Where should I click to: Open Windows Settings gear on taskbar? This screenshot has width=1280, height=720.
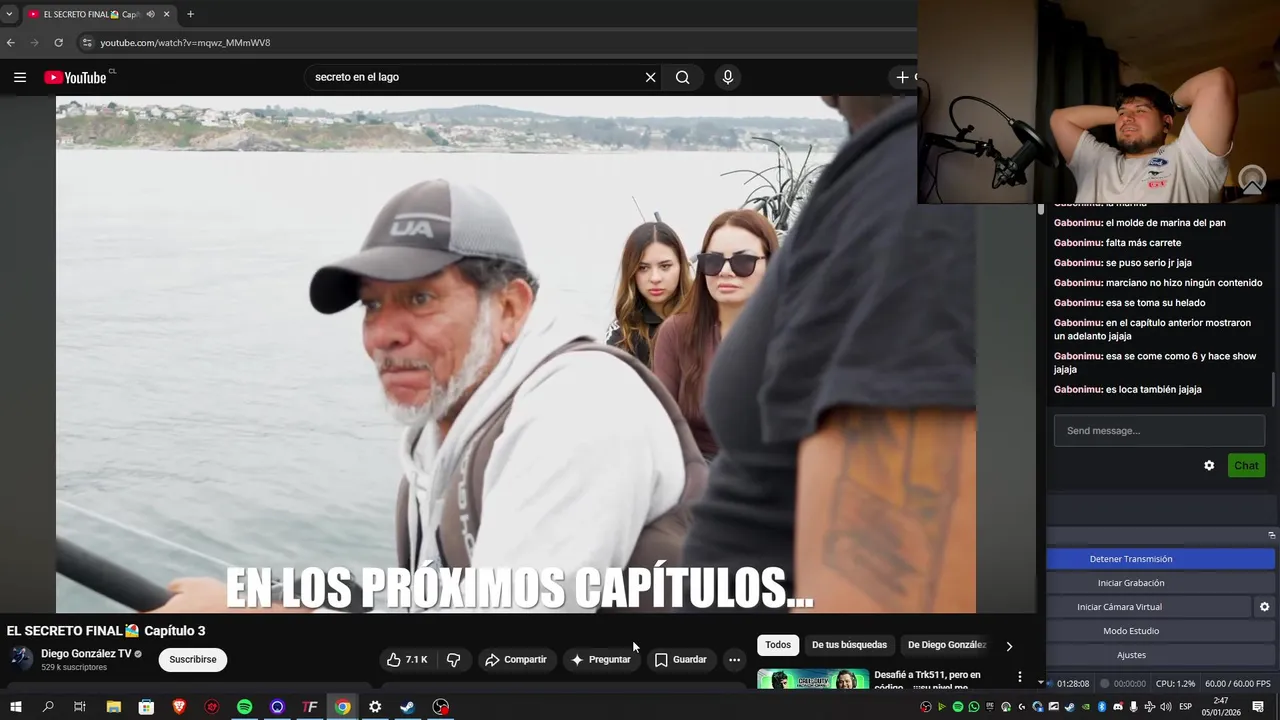tap(375, 707)
